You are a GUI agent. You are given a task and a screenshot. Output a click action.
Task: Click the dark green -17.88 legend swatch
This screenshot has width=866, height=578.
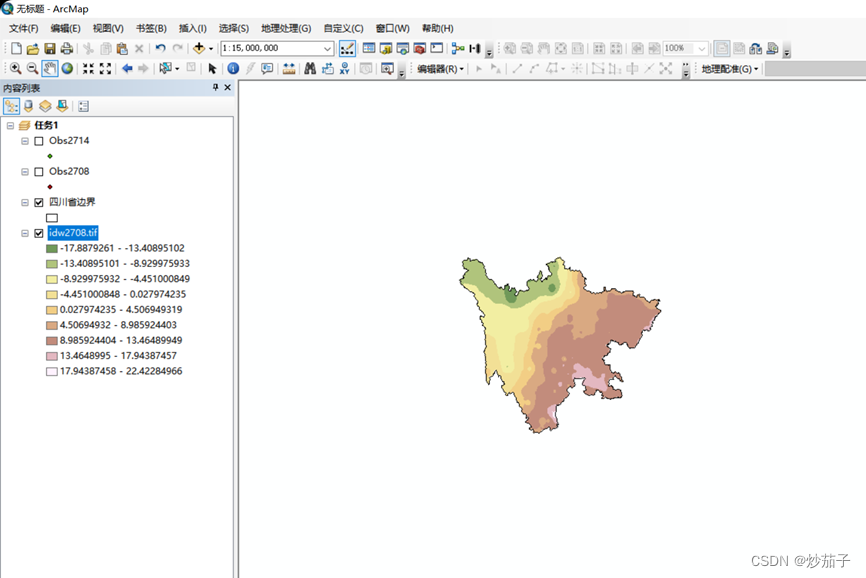(x=52, y=248)
